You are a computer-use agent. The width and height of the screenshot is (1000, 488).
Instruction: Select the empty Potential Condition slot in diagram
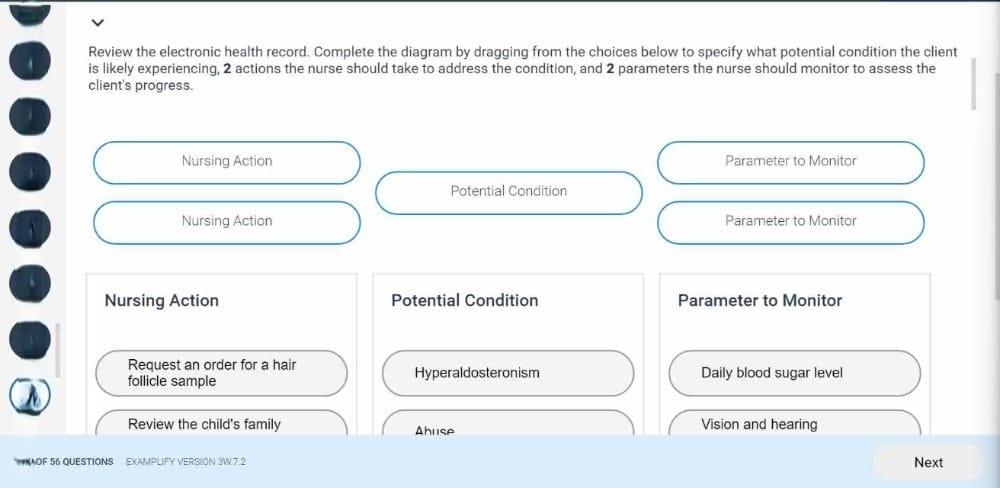pyautogui.click(x=508, y=192)
